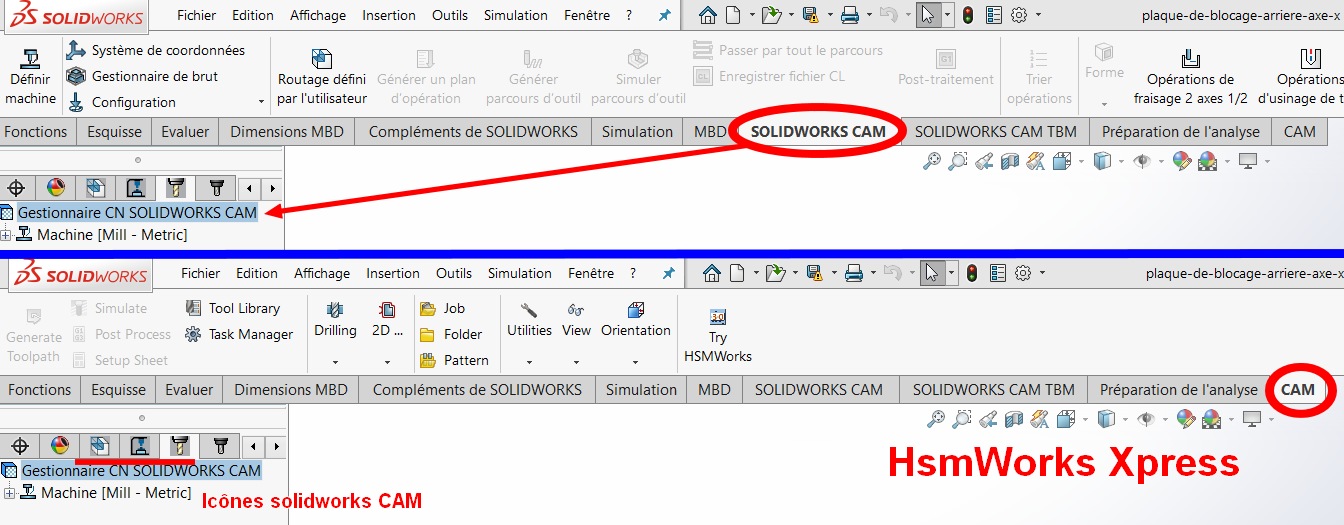Image resolution: width=1344 pixels, height=525 pixels.
Task: Open Fenêtre menu in the lower window
Action: point(590,273)
